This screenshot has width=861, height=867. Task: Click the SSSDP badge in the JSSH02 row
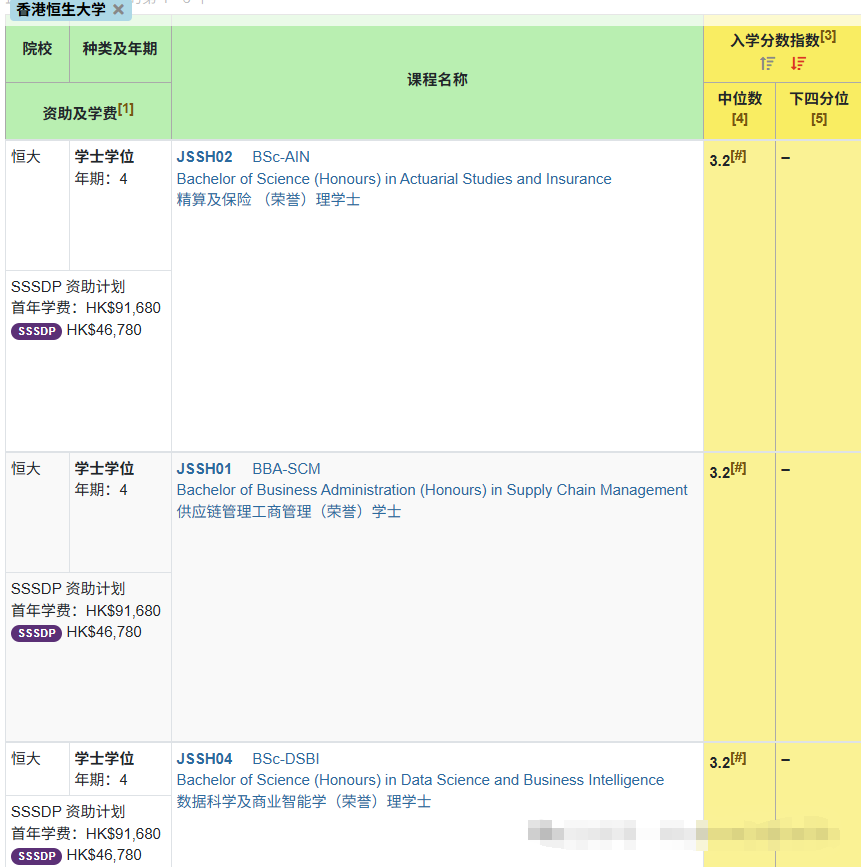click(36, 331)
